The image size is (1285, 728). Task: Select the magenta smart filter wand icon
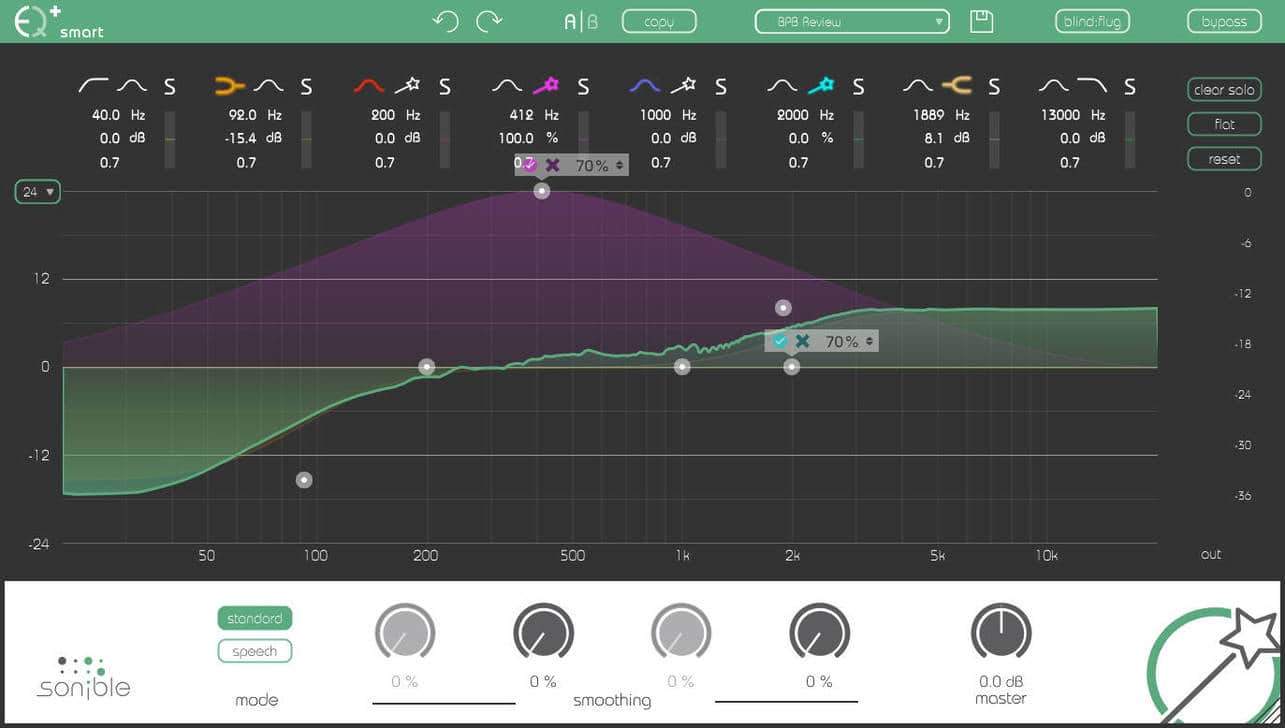tap(545, 87)
